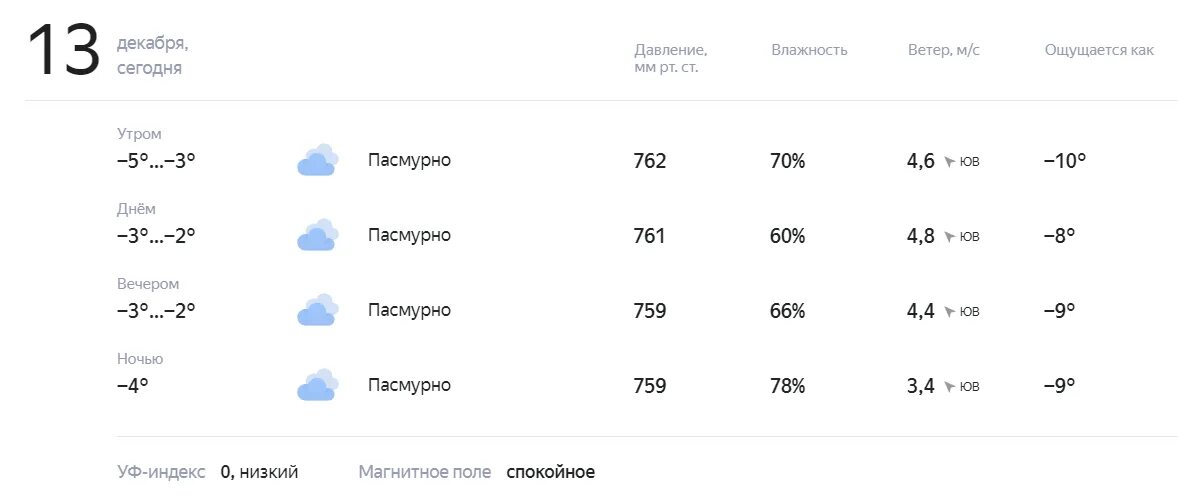The image size is (1178, 501).
Task: Click the Утром temperature −5°…−3°
Action: (156, 161)
